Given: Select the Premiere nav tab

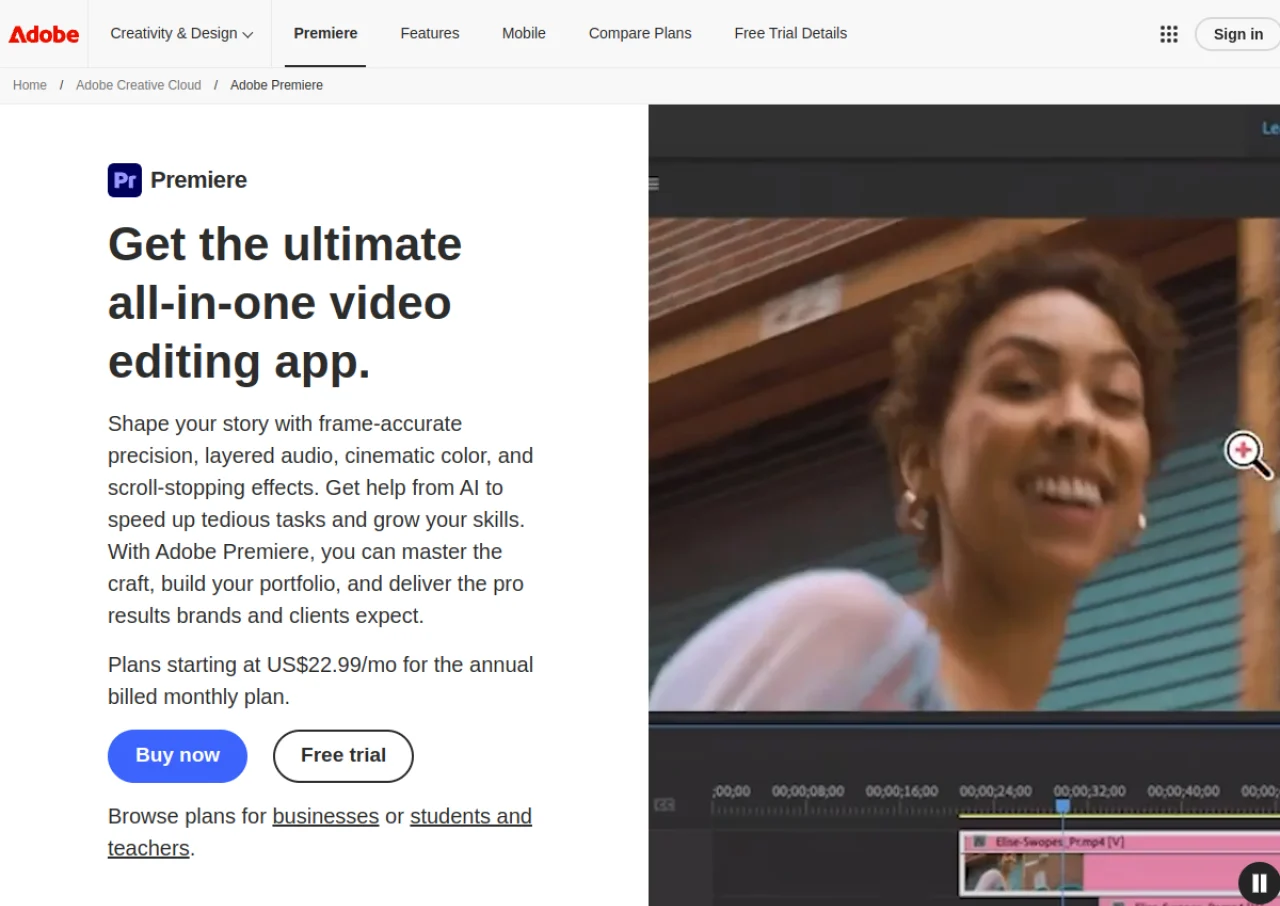Looking at the screenshot, I should tap(325, 33).
